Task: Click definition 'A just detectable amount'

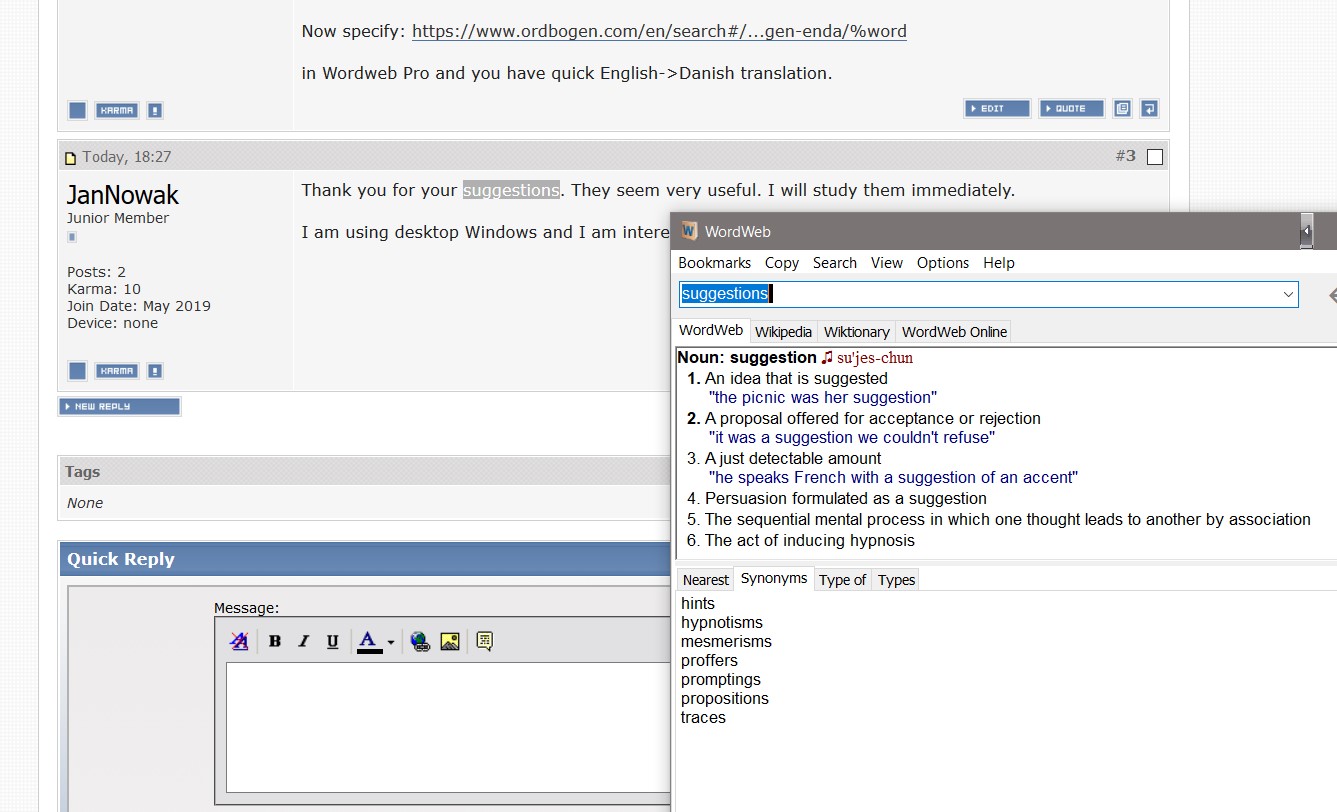Action: [x=793, y=459]
